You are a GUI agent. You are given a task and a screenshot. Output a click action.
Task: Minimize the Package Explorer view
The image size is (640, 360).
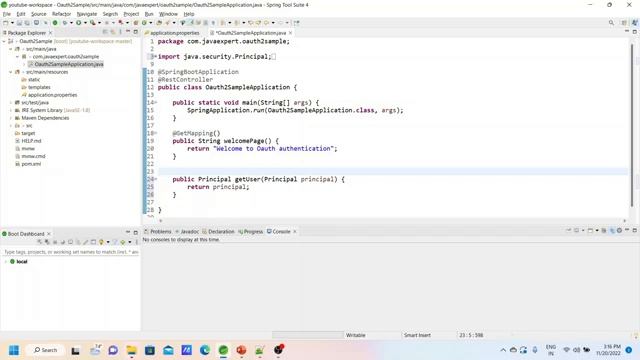(128, 31)
